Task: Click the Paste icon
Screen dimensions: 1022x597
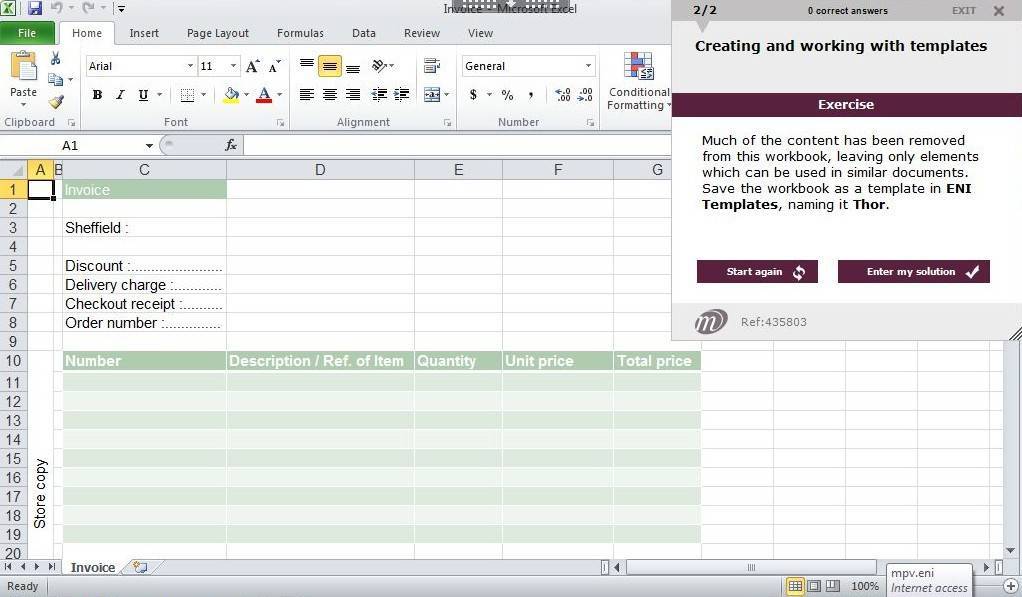Action: pos(23,68)
